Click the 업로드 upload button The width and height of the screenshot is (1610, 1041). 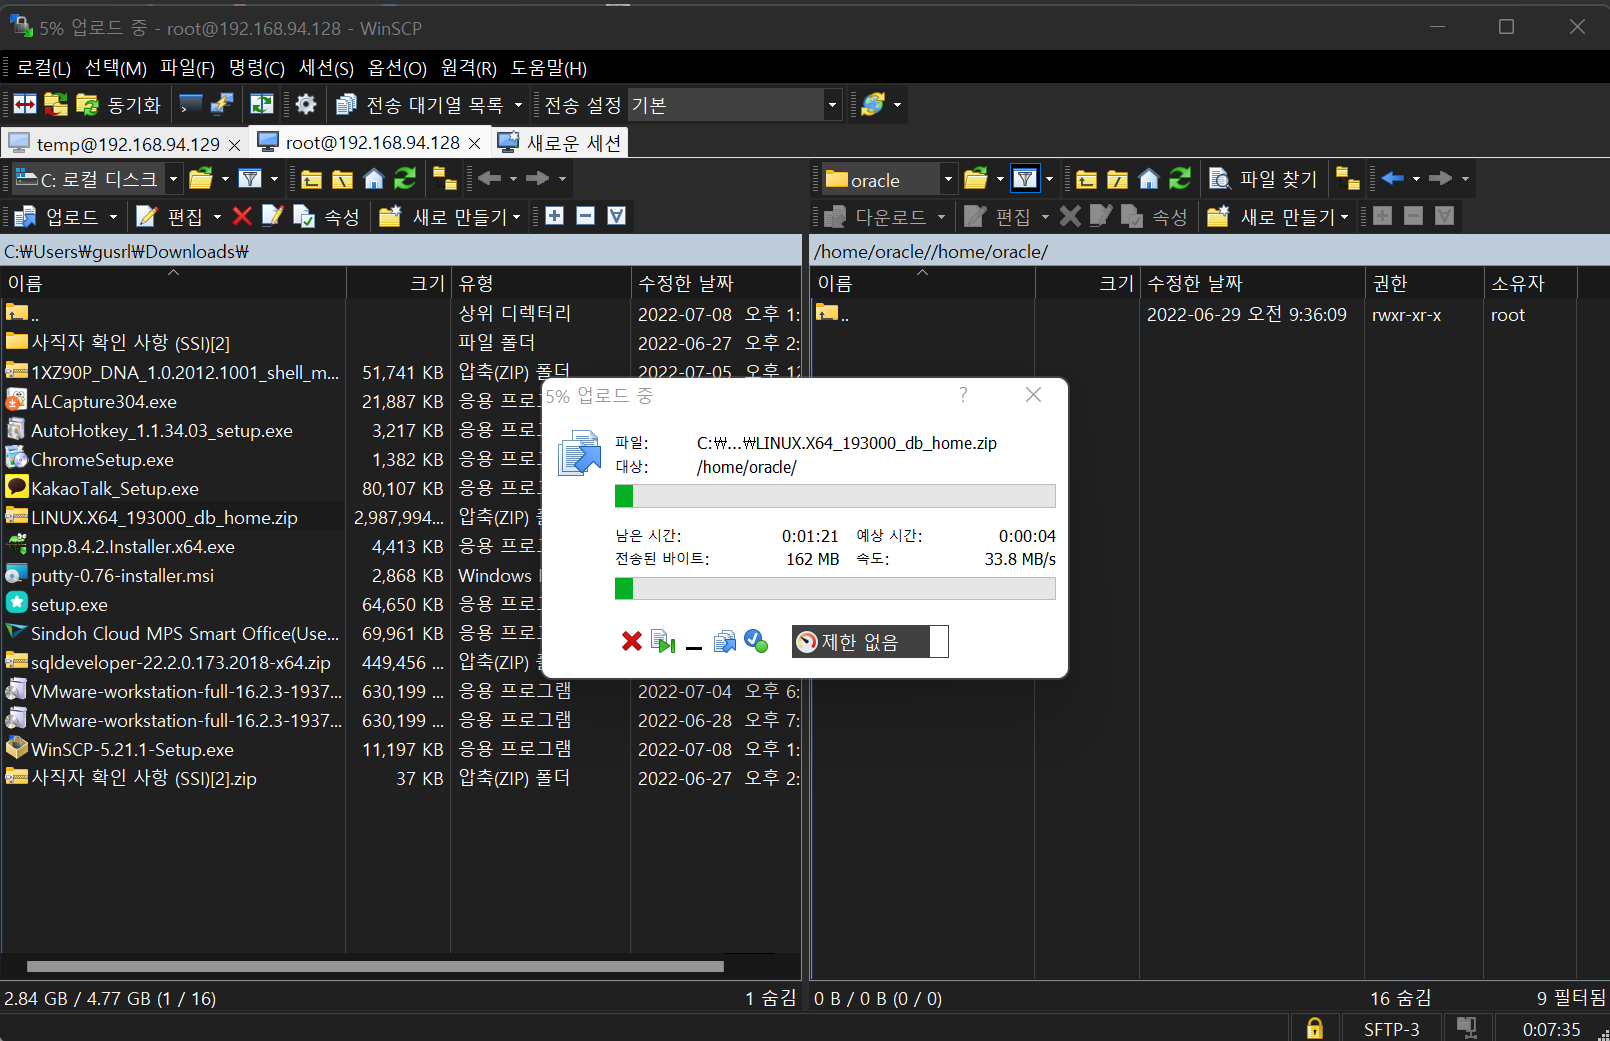pos(57,216)
